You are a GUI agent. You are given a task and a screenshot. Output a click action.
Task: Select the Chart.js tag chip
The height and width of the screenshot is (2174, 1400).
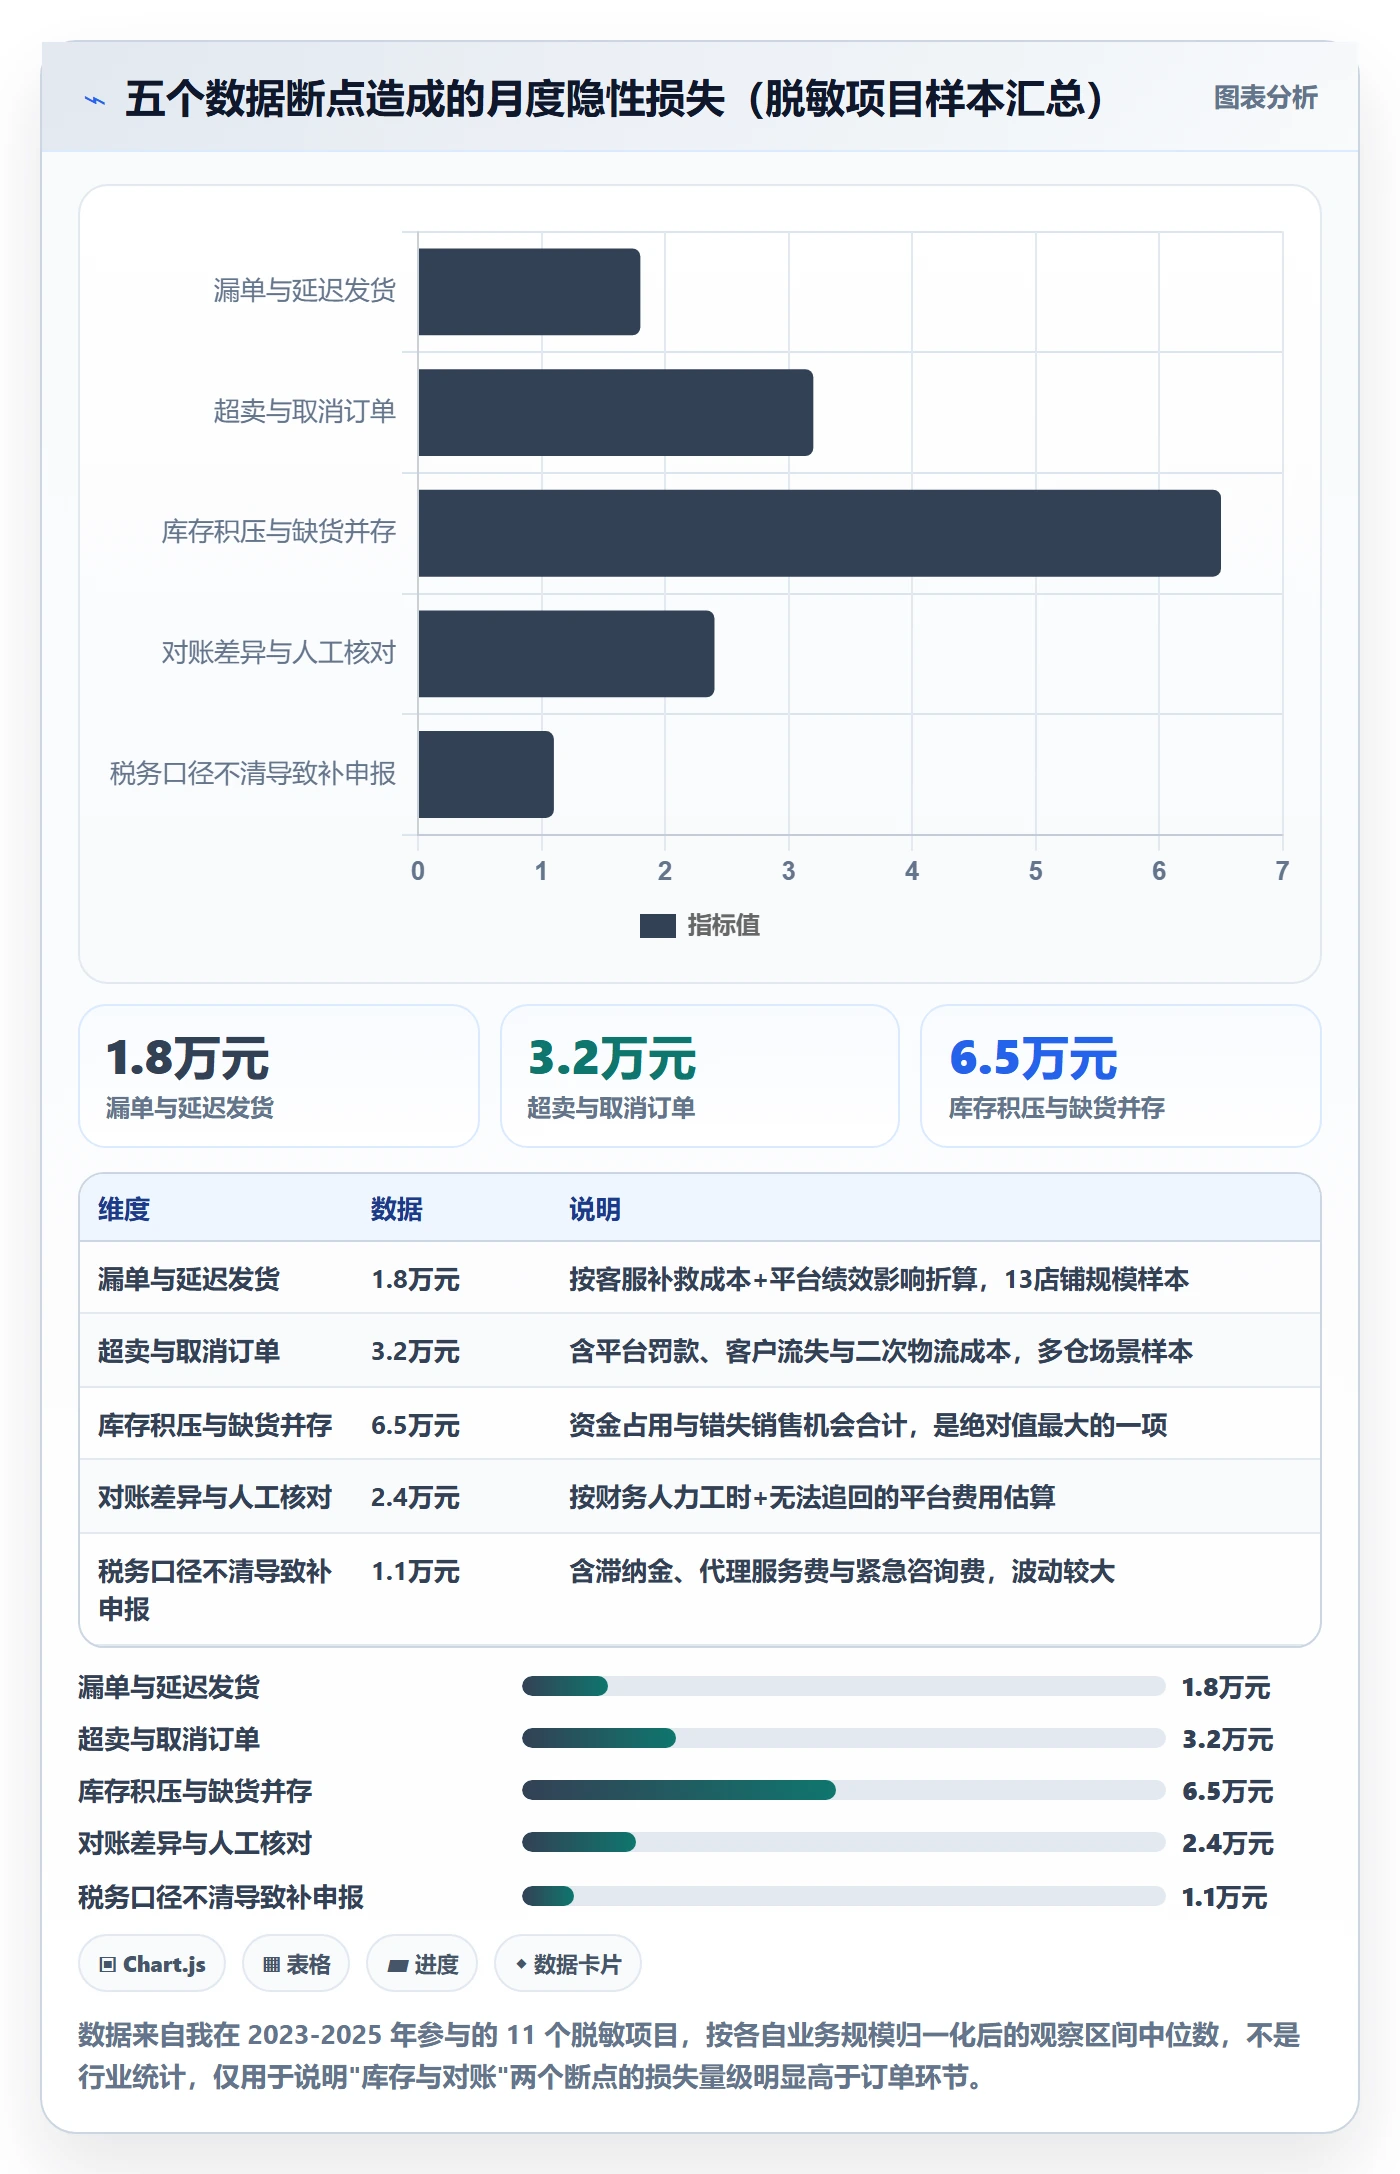(152, 1964)
